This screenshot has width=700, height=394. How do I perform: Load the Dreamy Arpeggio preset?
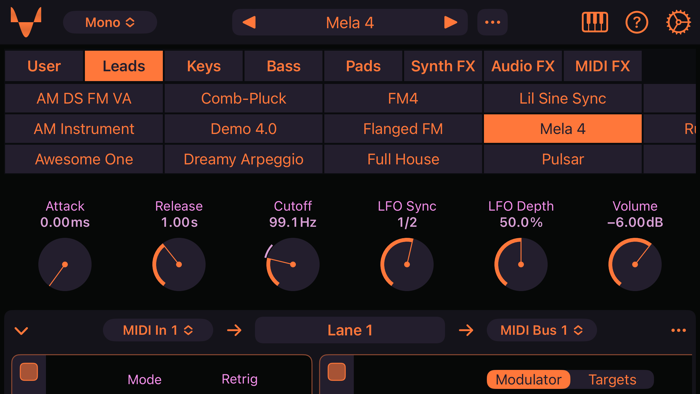click(243, 159)
